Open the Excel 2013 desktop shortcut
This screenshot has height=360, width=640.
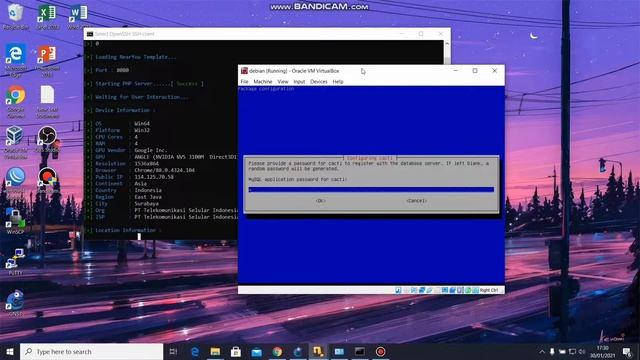coord(47,16)
